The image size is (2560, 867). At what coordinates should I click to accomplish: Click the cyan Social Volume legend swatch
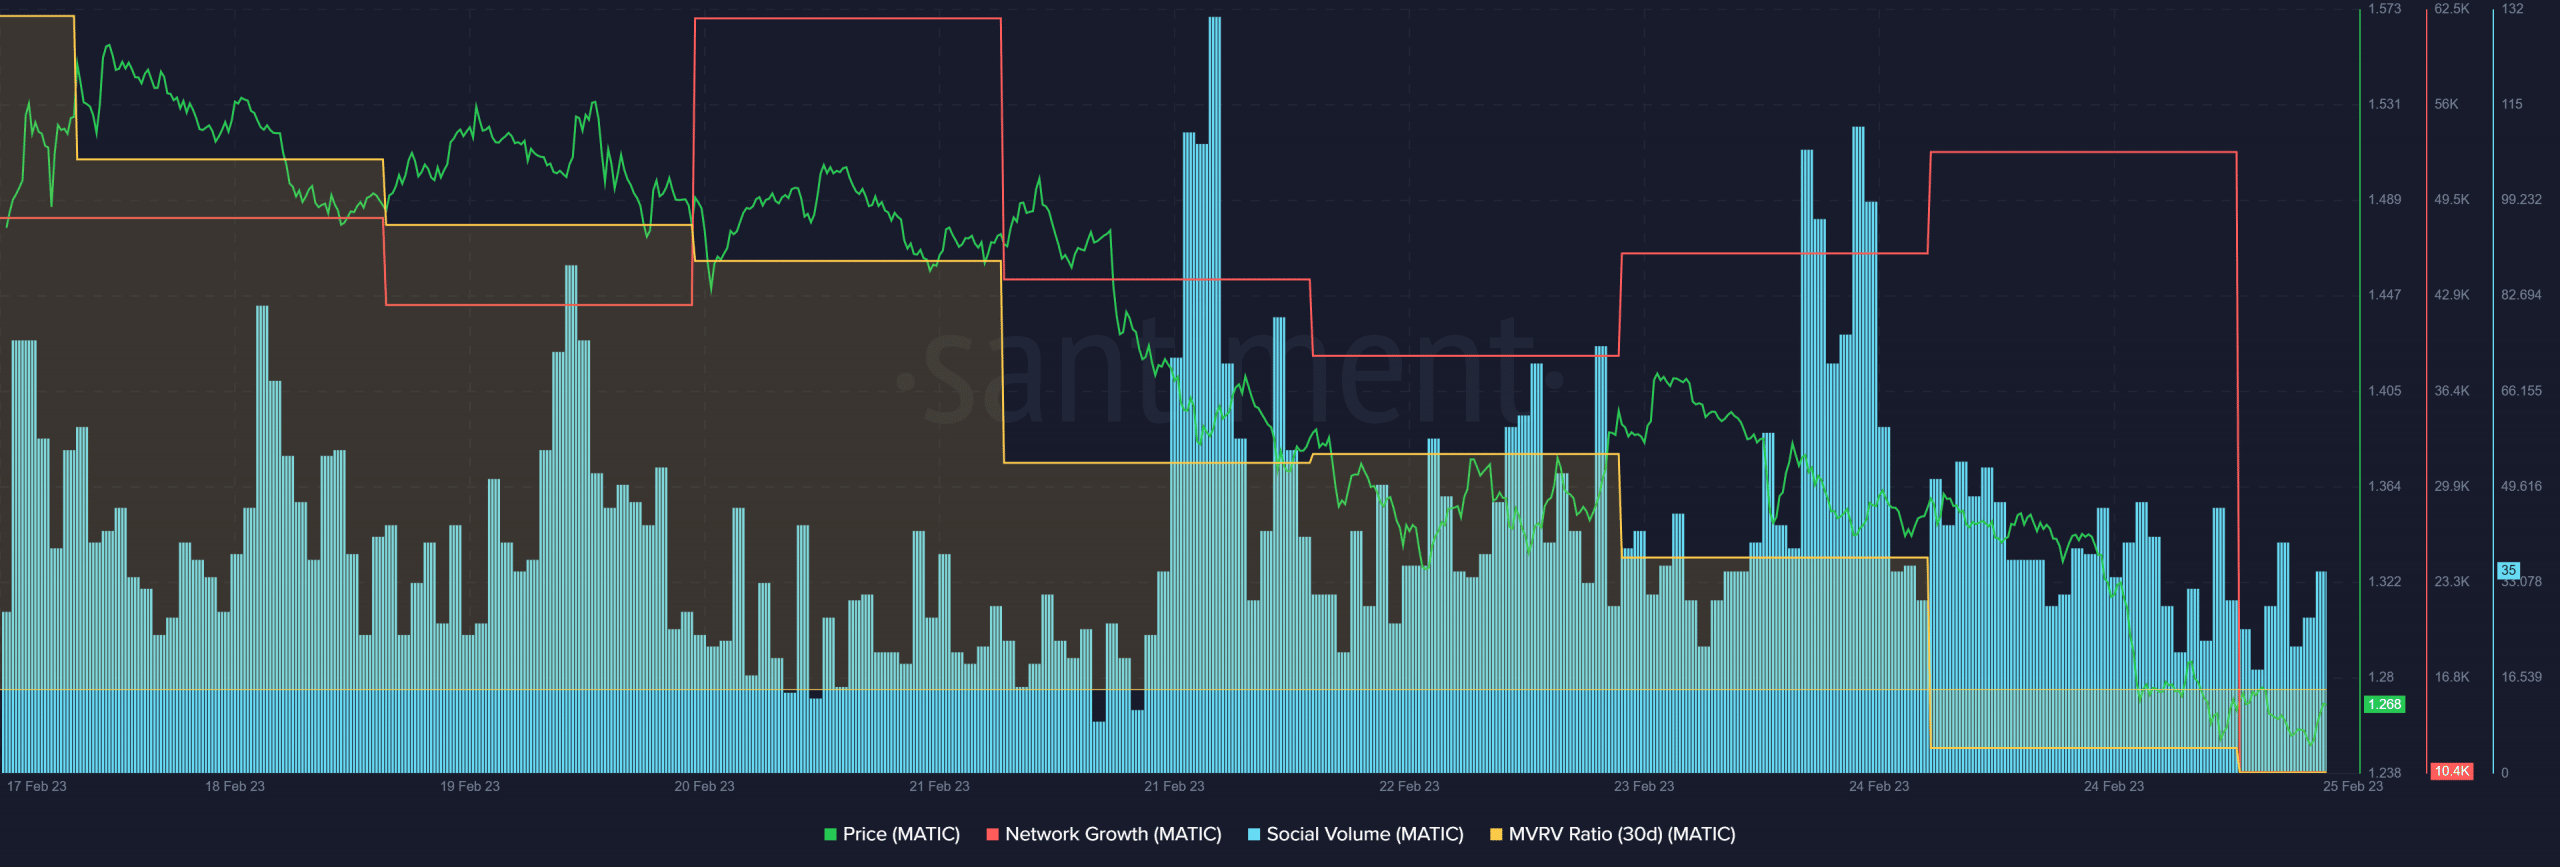pos(1254,834)
